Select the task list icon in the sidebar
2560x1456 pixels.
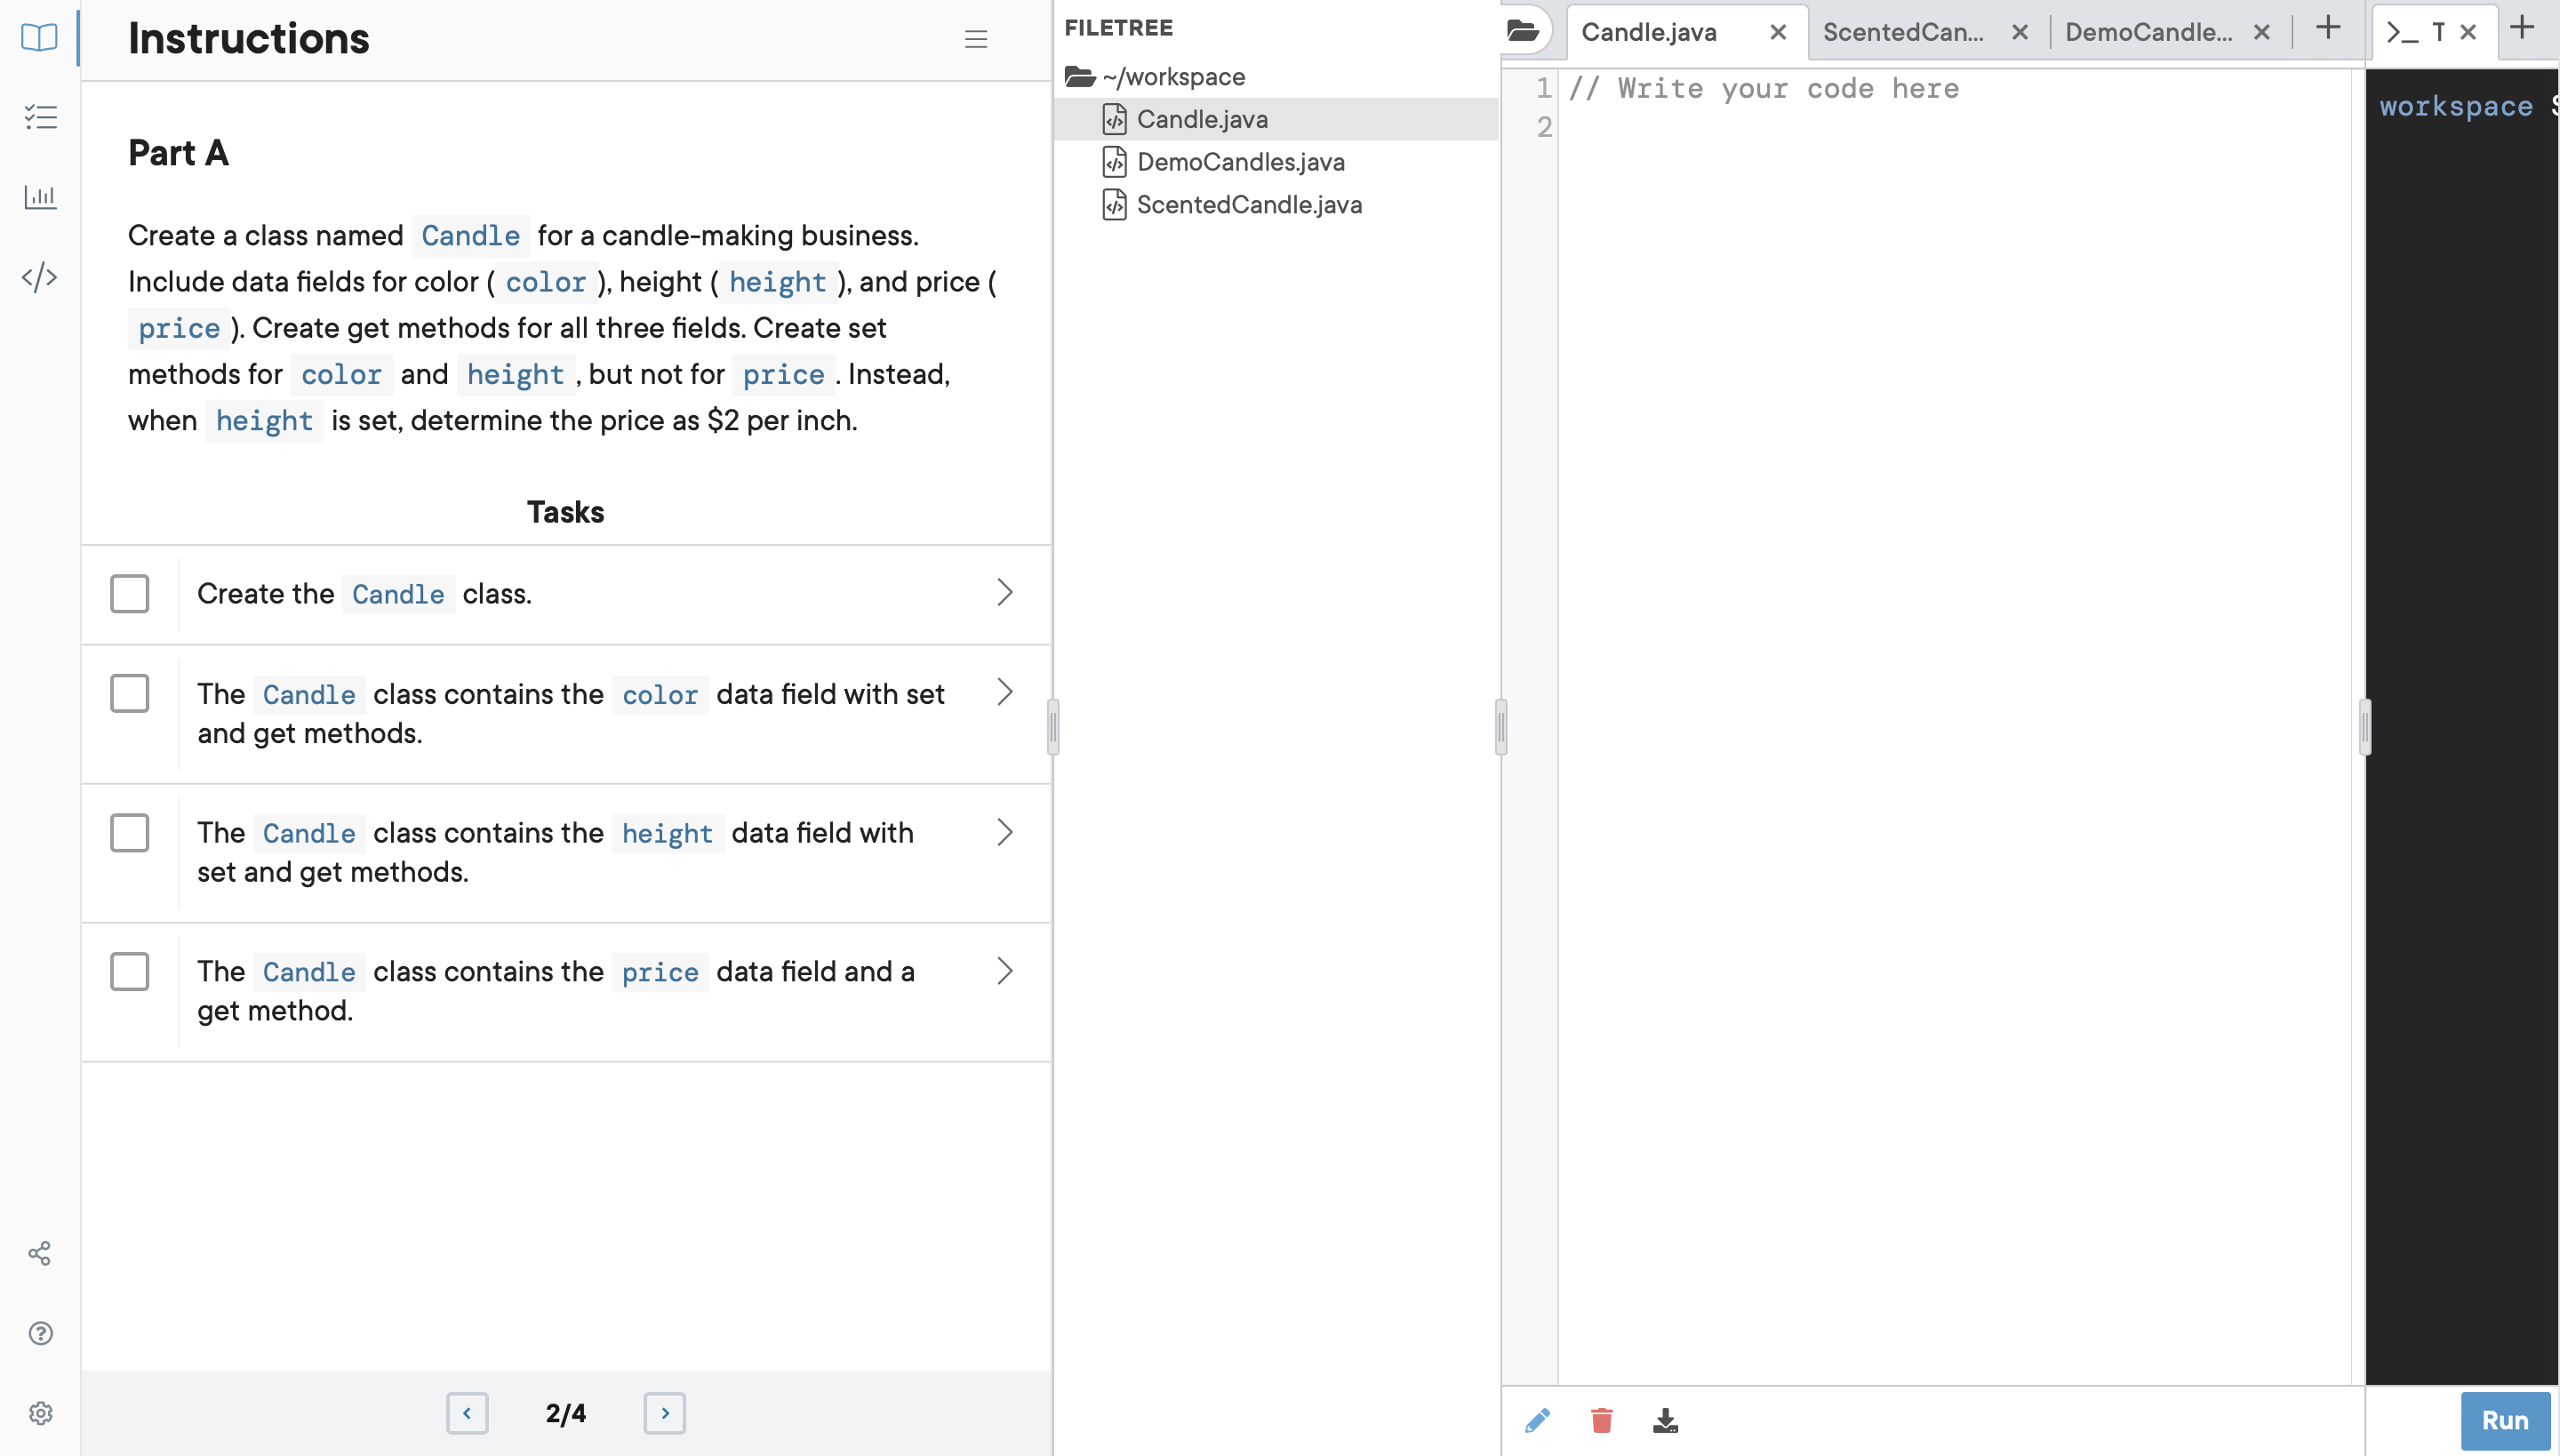click(x=39, y=117)
